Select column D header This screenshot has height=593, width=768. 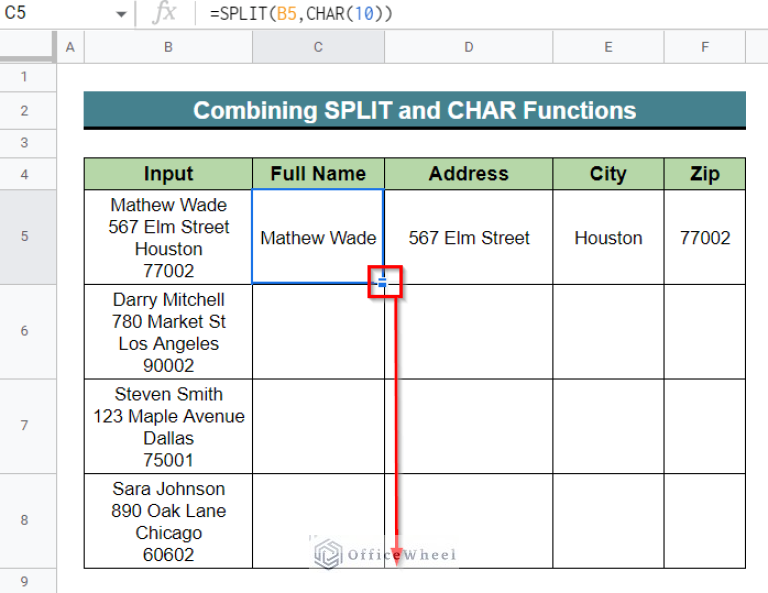point(469,47)
